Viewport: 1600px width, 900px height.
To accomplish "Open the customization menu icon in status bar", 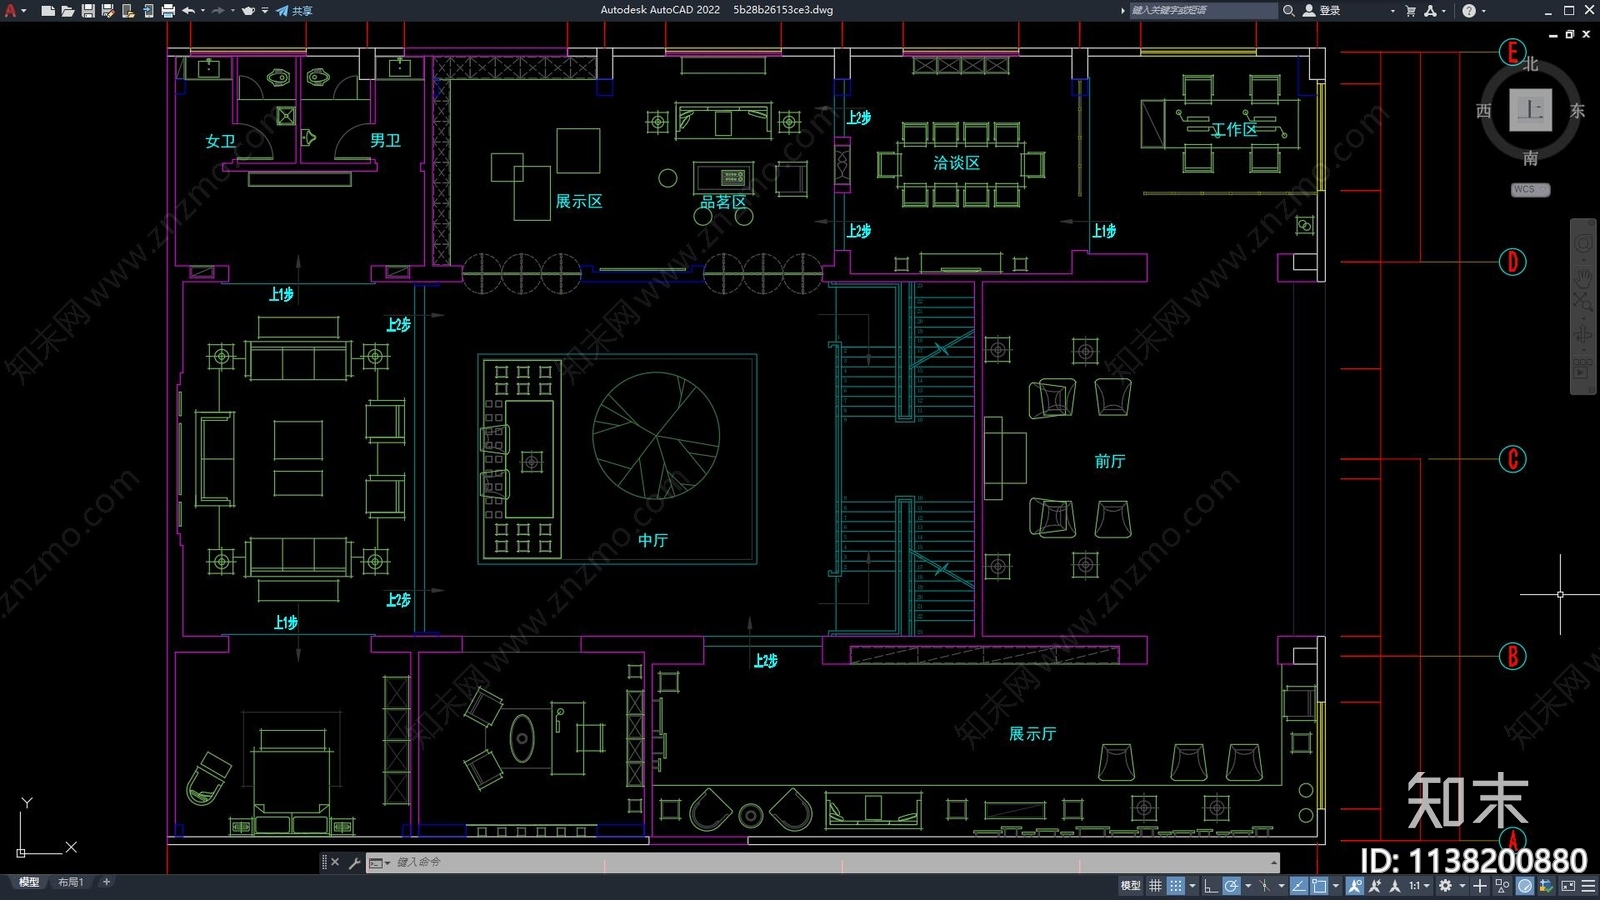I will (x=1588, y=886).
